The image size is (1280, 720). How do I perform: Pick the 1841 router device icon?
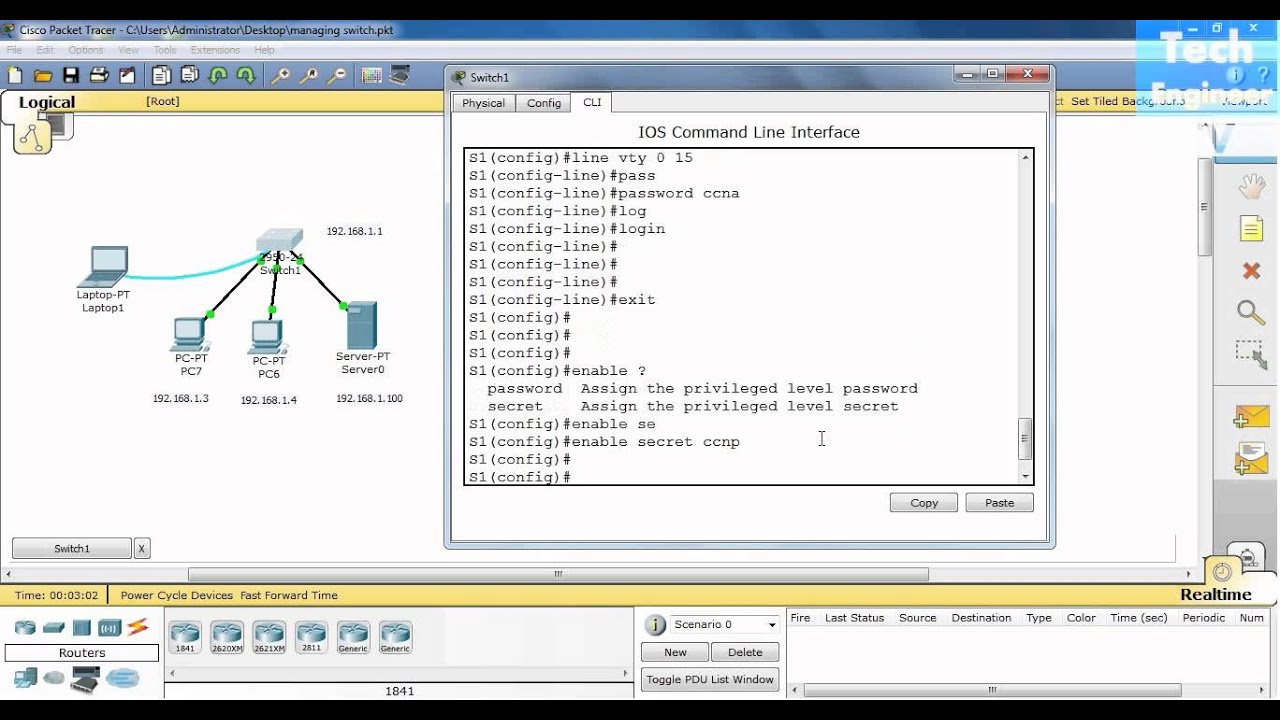click(185, 637)
